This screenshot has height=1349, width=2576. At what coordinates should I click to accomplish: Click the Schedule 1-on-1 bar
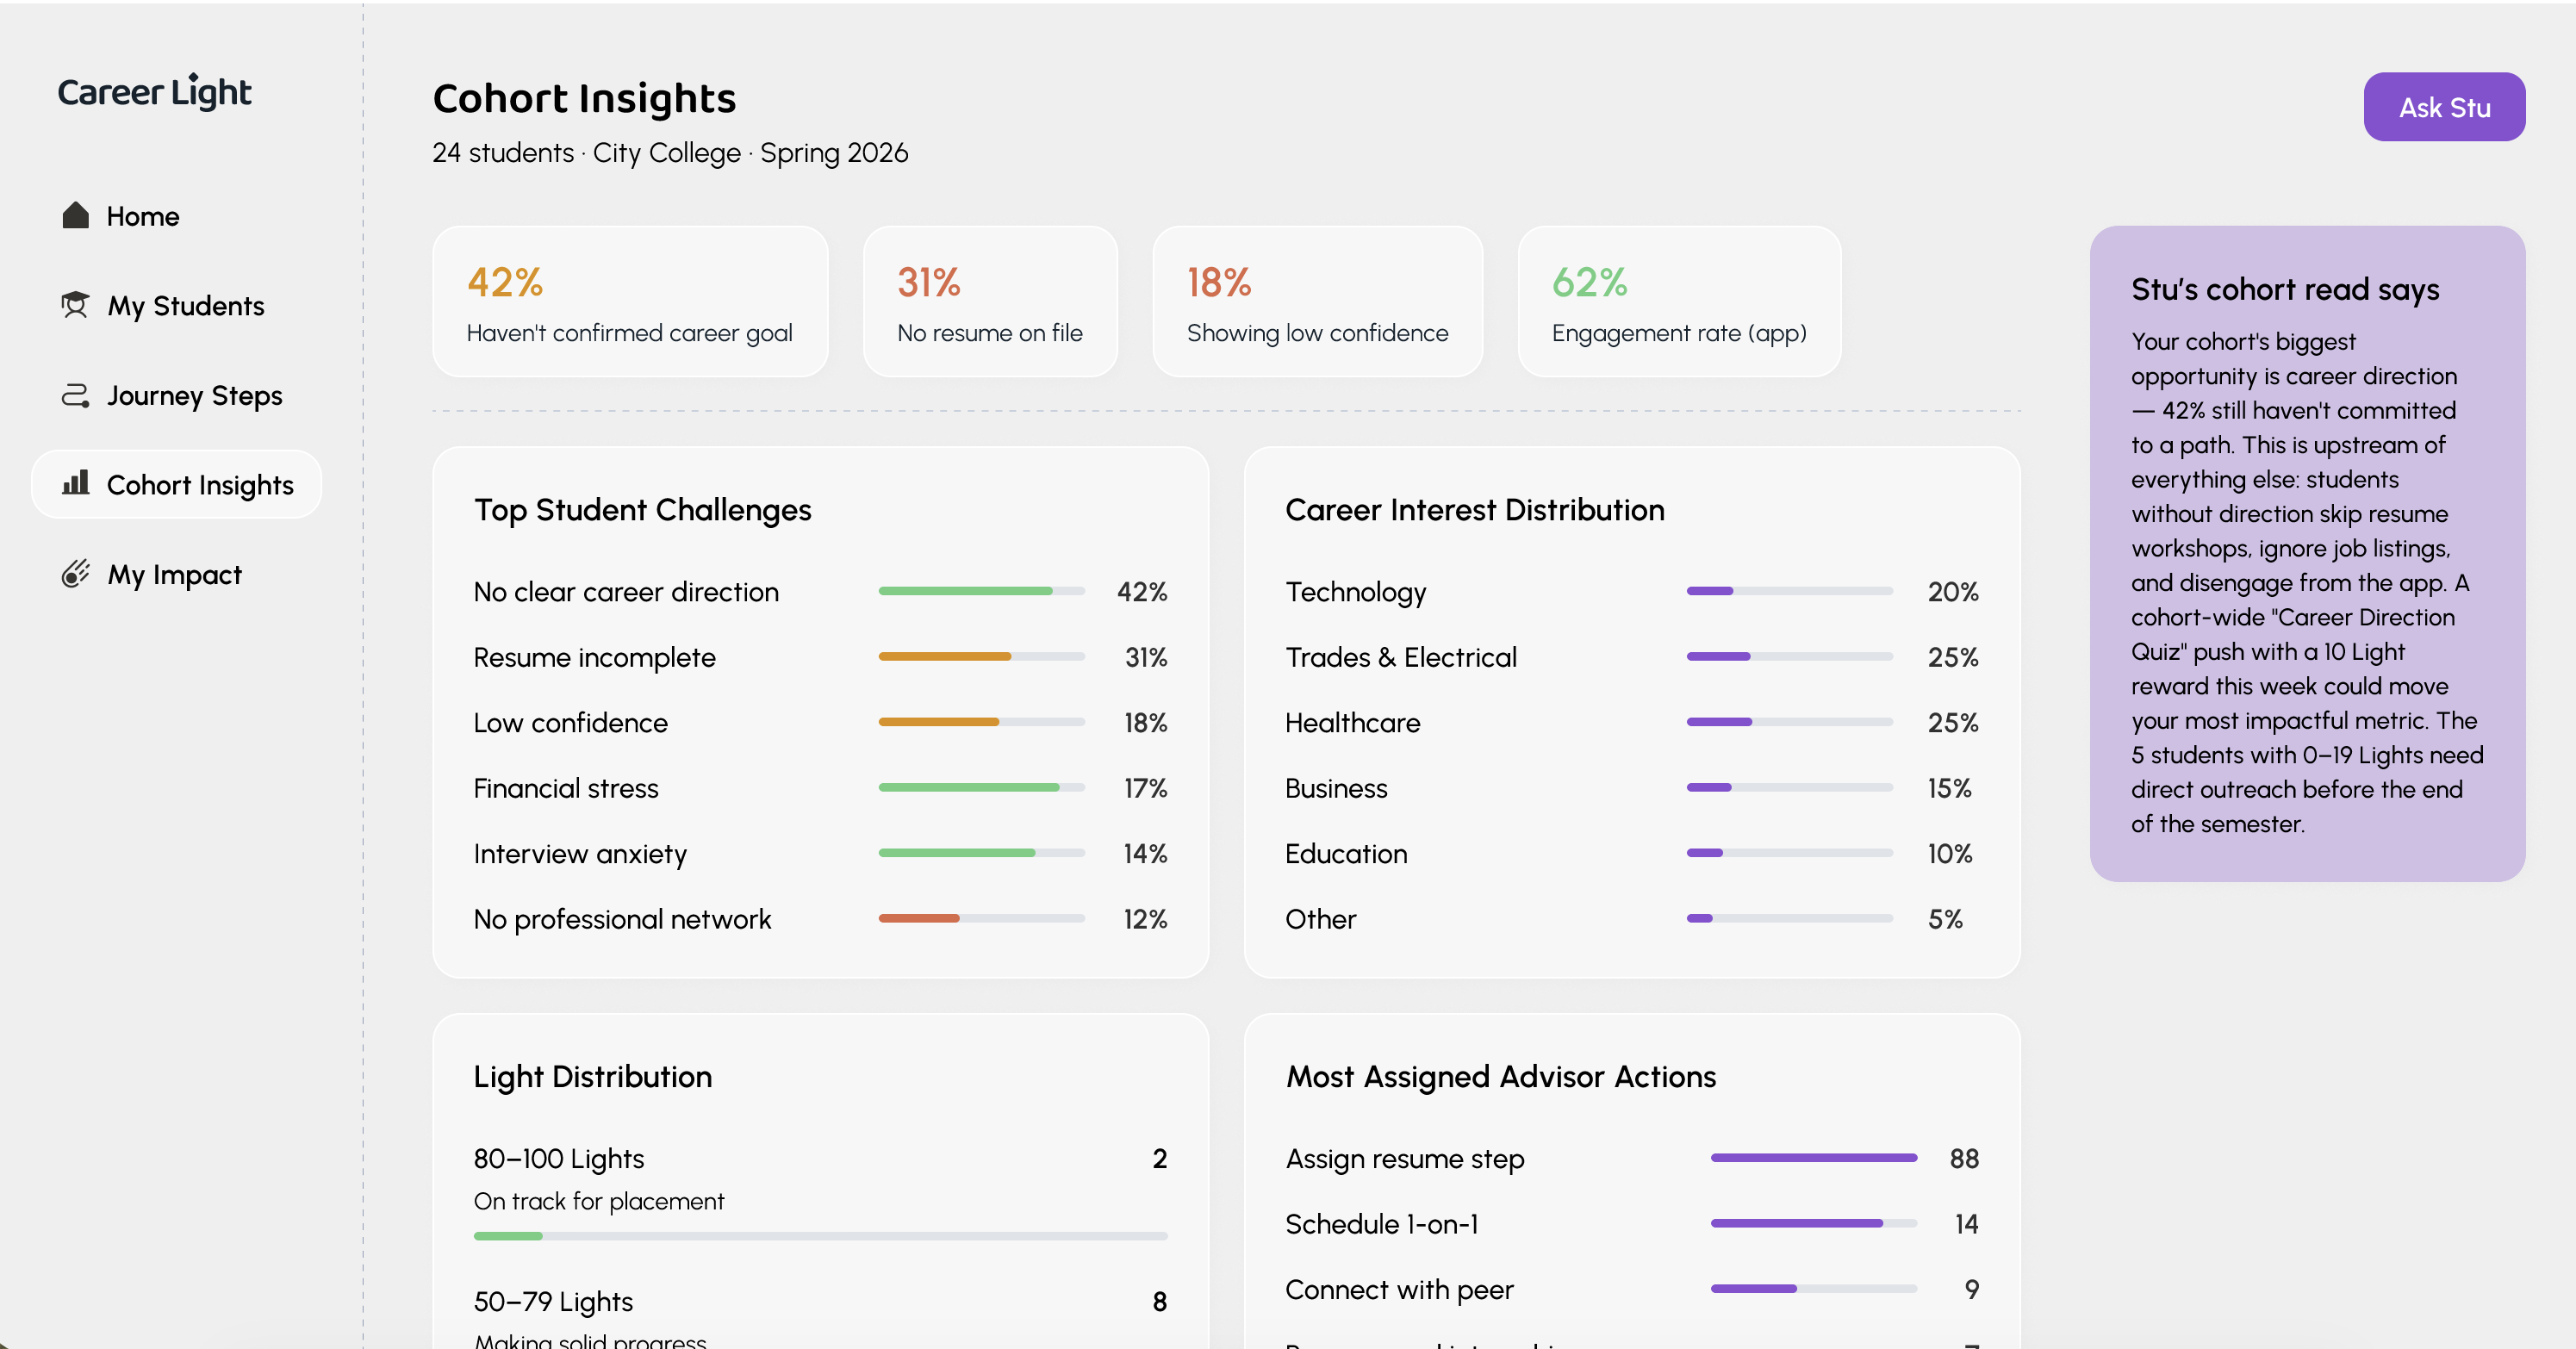click(1814, 1223)
